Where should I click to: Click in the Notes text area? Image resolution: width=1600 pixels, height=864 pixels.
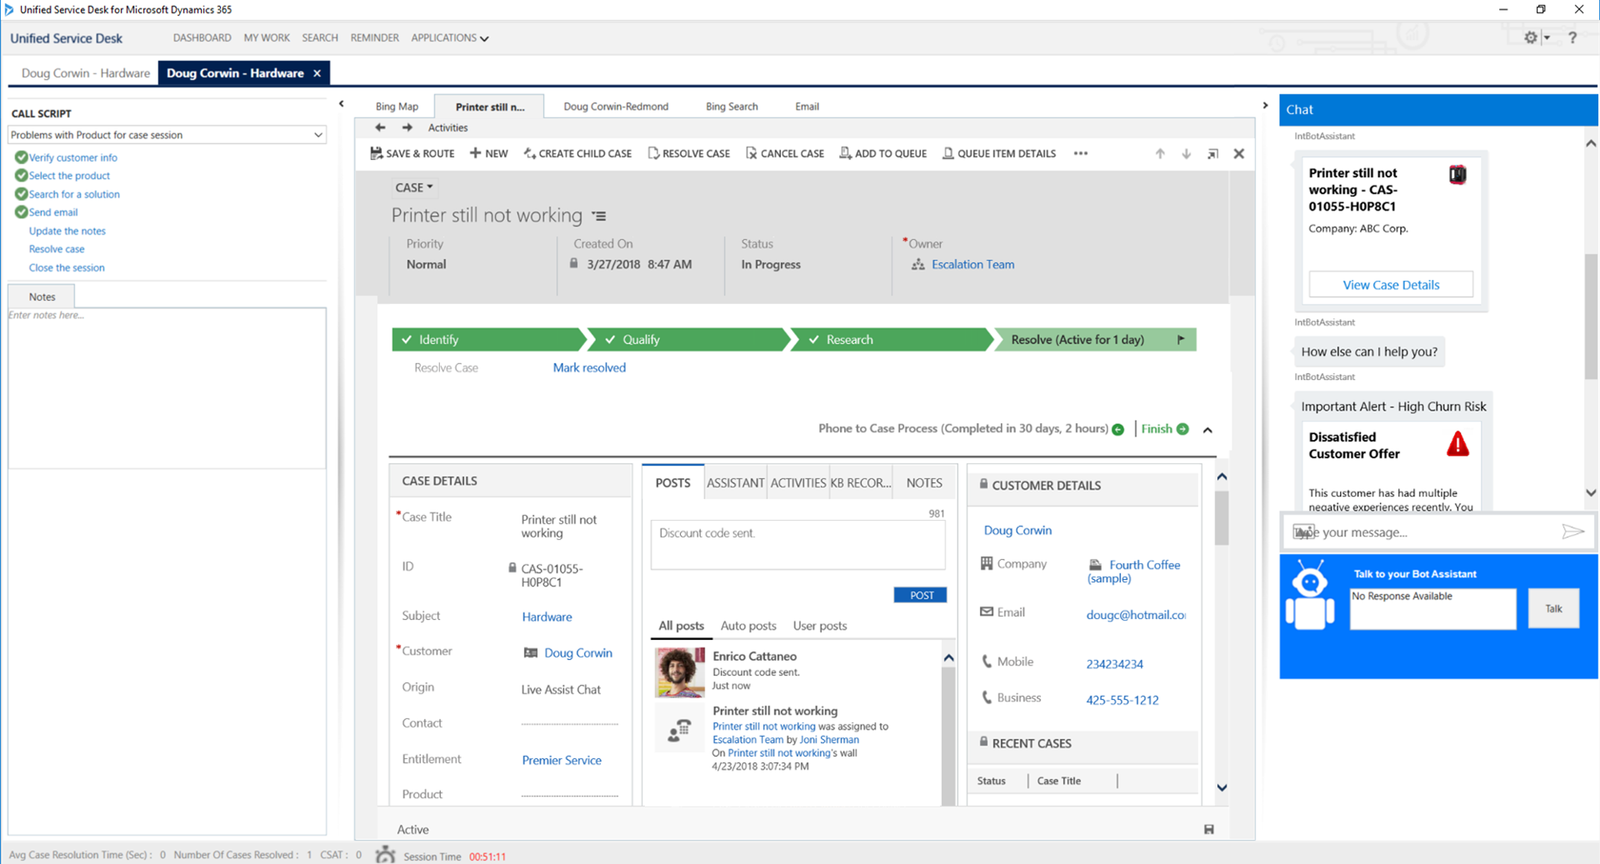(x=167, y=388)
